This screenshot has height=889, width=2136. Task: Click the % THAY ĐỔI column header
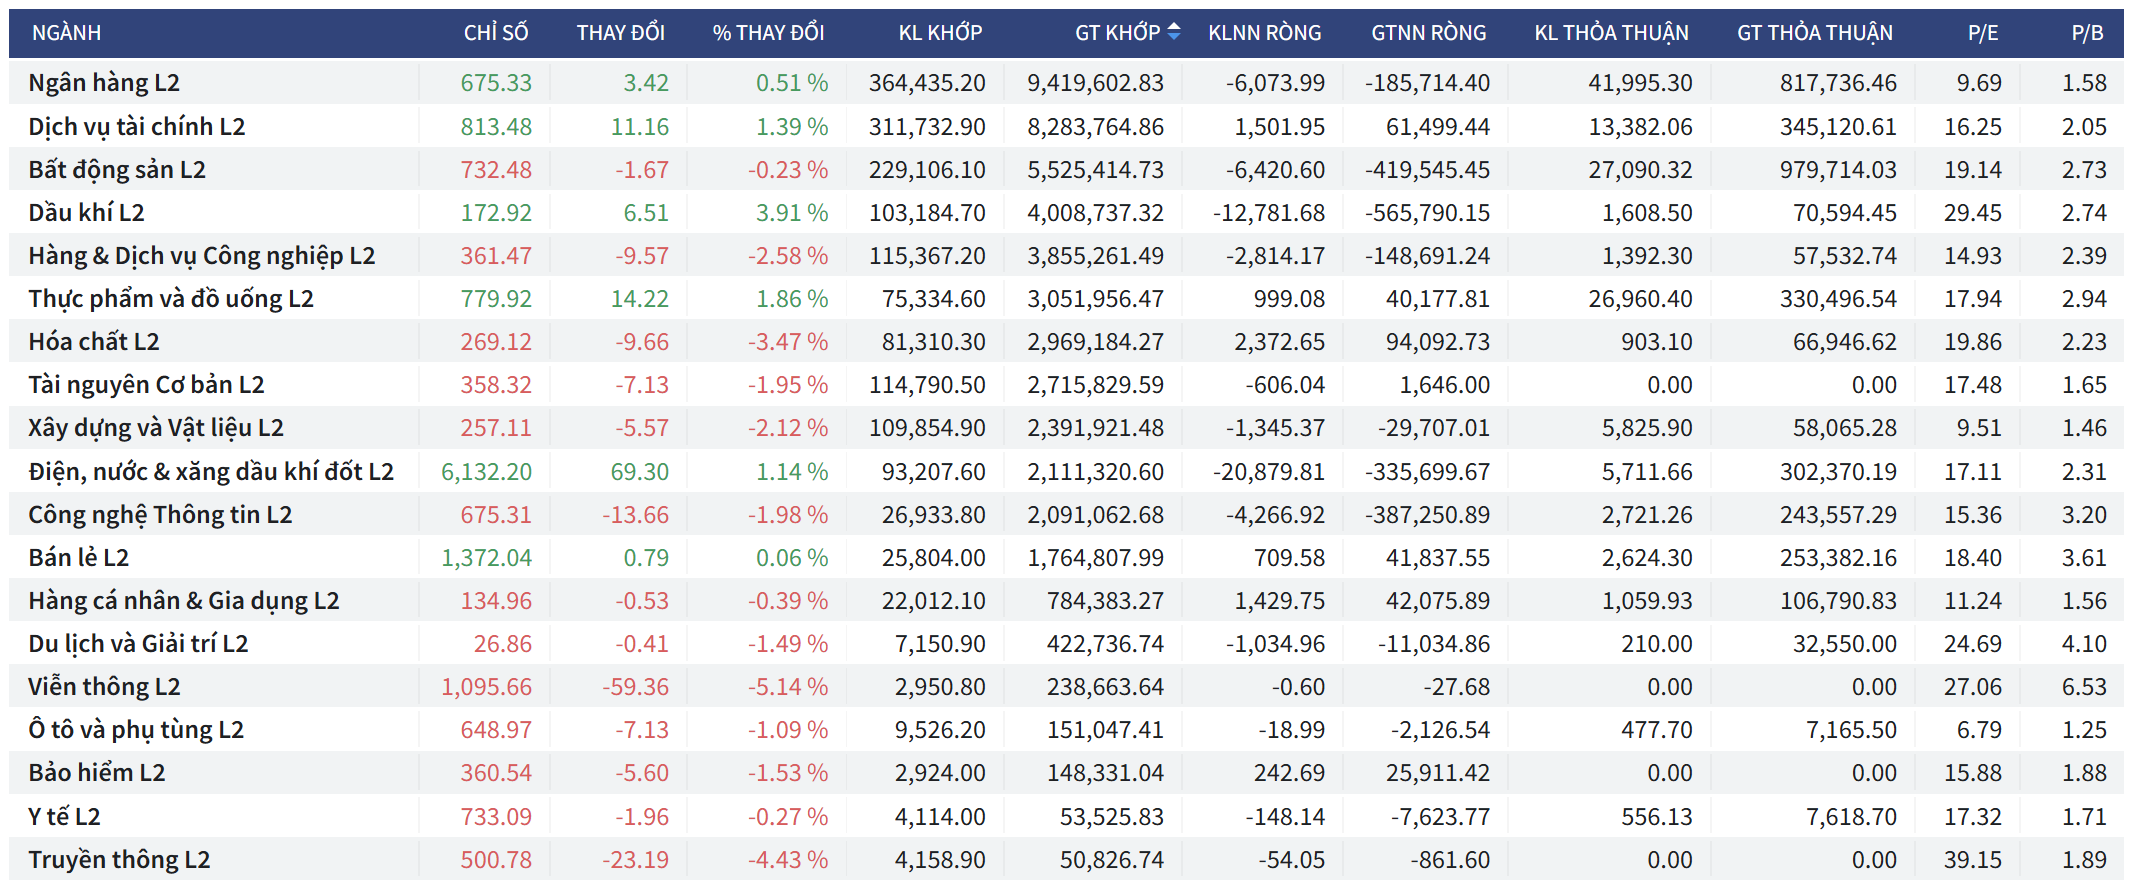(x=767, y=33)
